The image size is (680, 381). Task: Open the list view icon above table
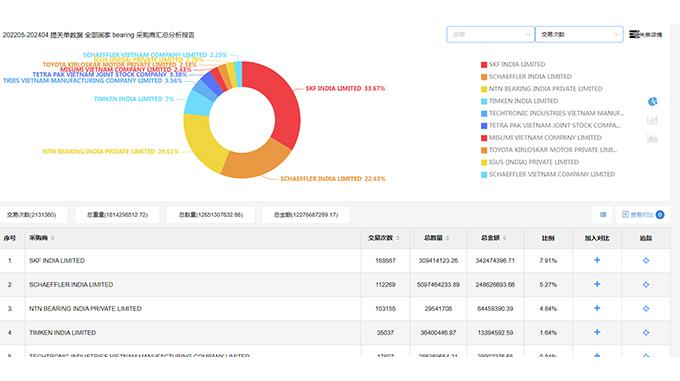point(603,215)
